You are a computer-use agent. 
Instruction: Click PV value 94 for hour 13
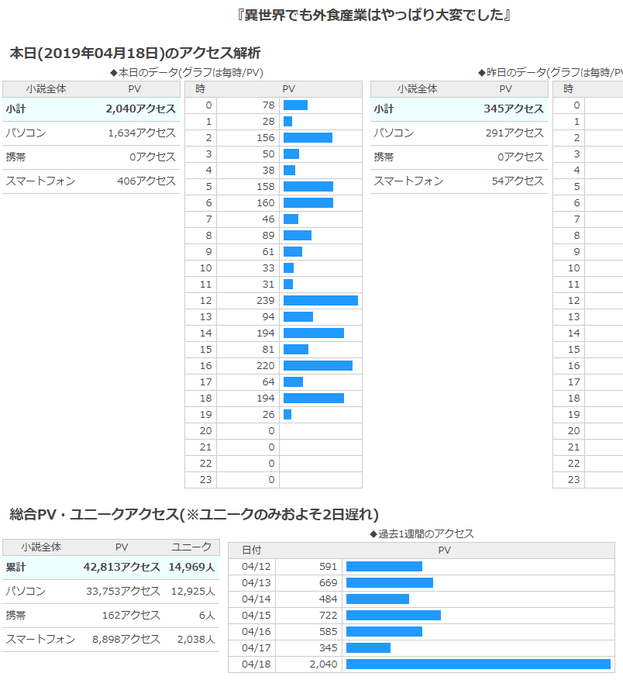tap(268, 317)
